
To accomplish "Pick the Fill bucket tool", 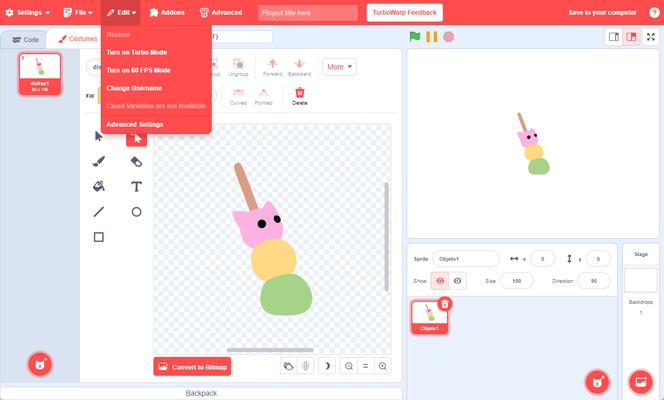I will tap(99, 186).
